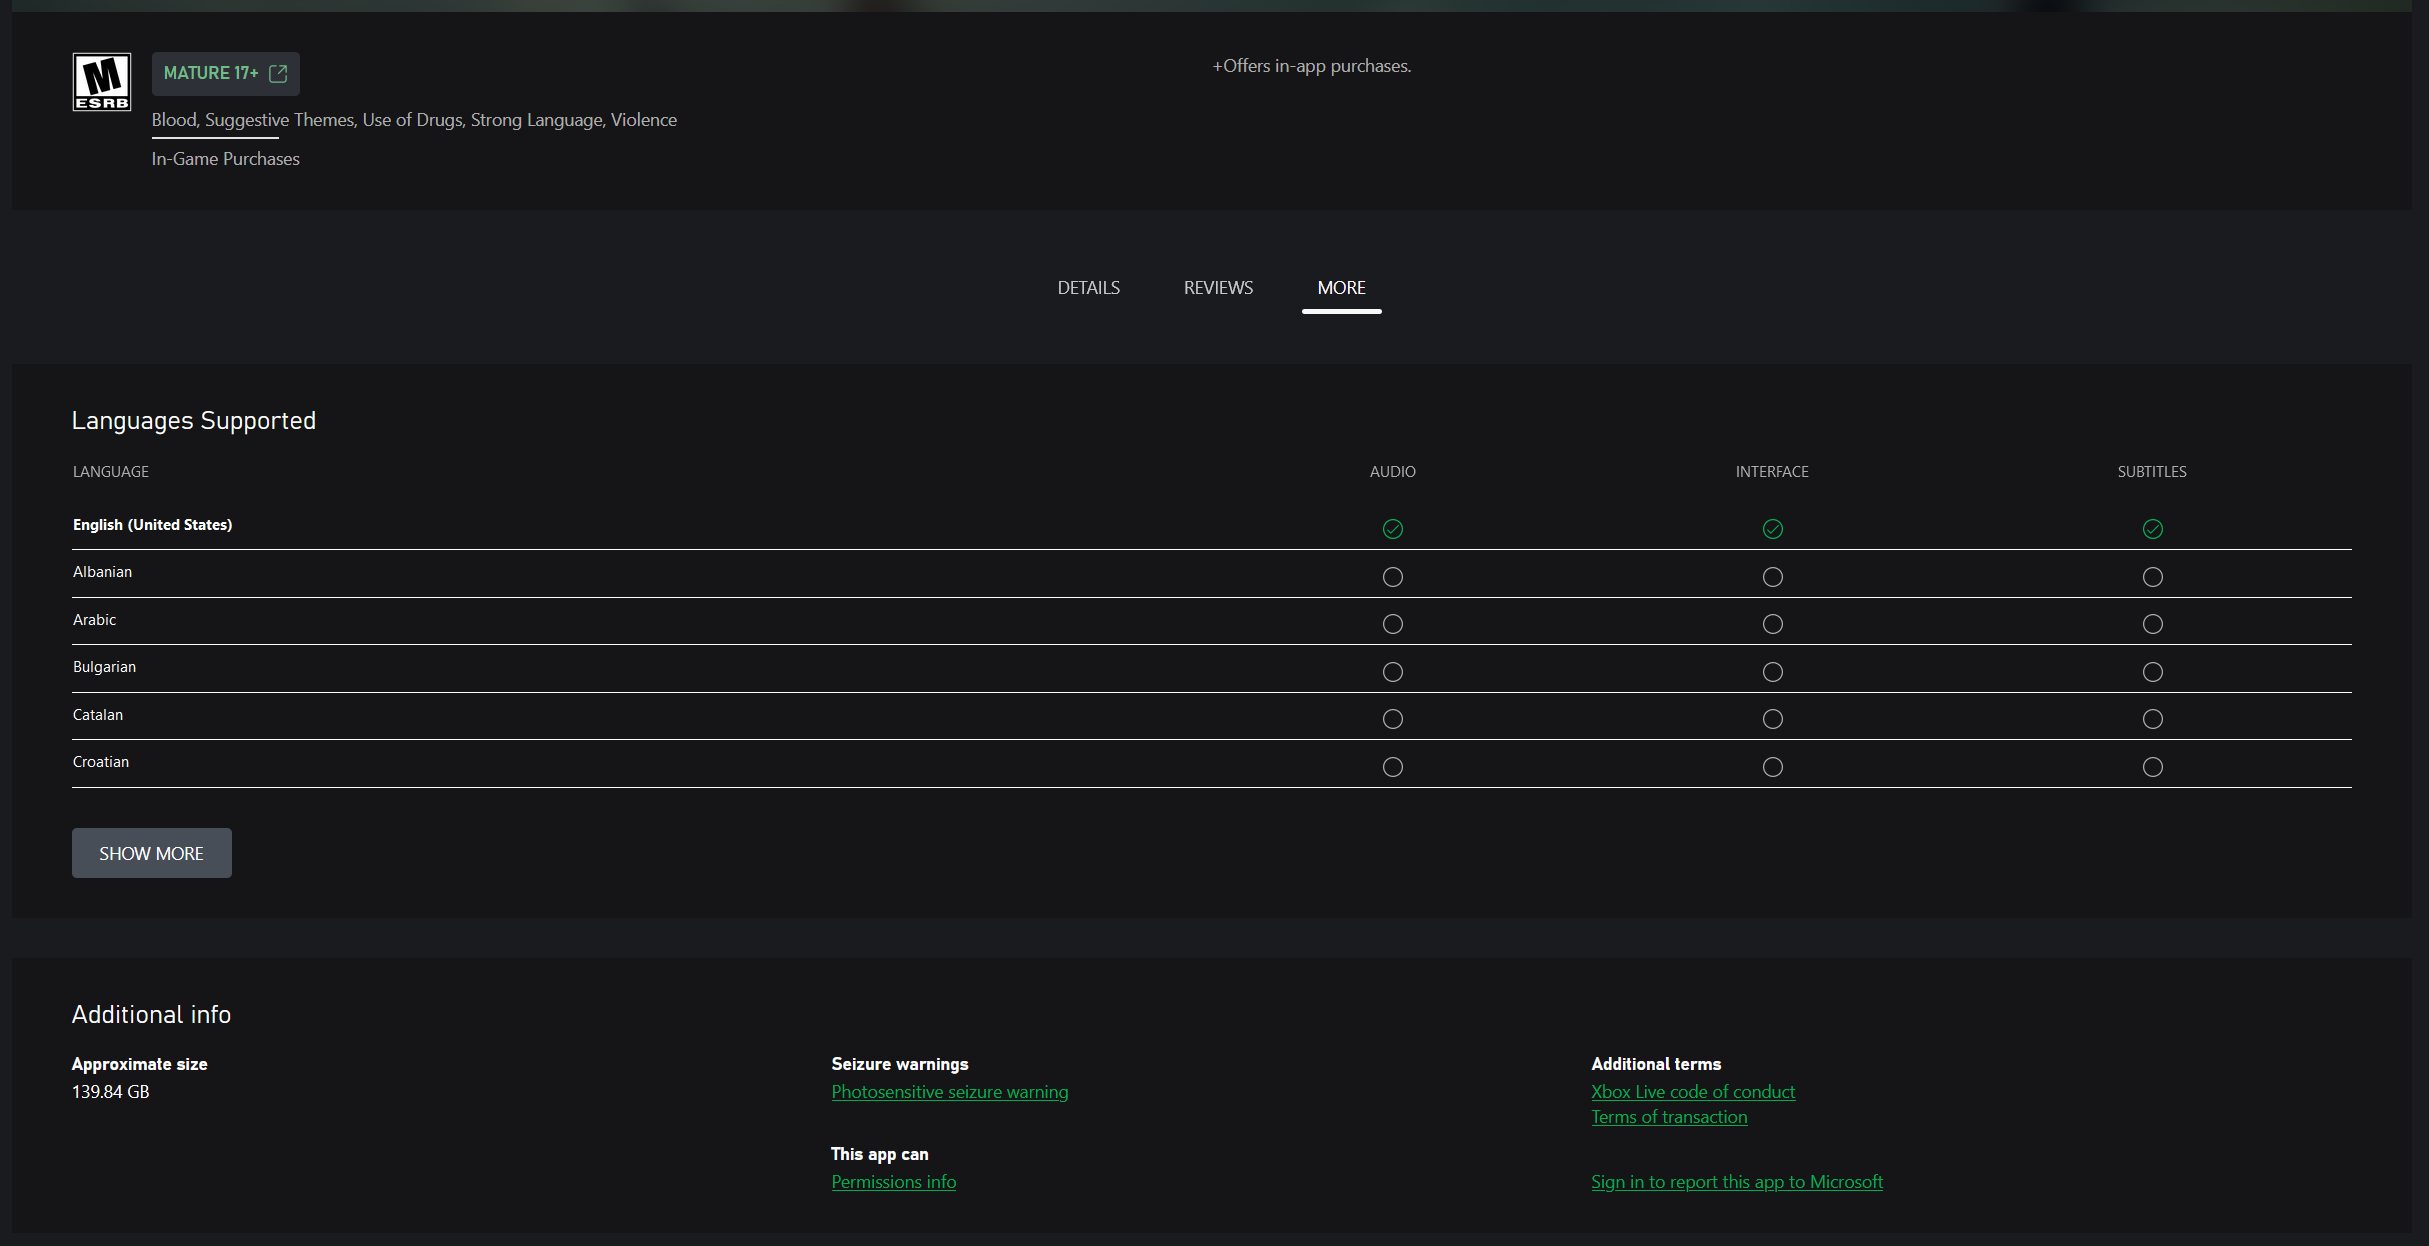Viewport: 2429px width, 1246px height.
Task: Switch to the Reviews tab
Action: pyautogui.click(x=1218, y=288)
